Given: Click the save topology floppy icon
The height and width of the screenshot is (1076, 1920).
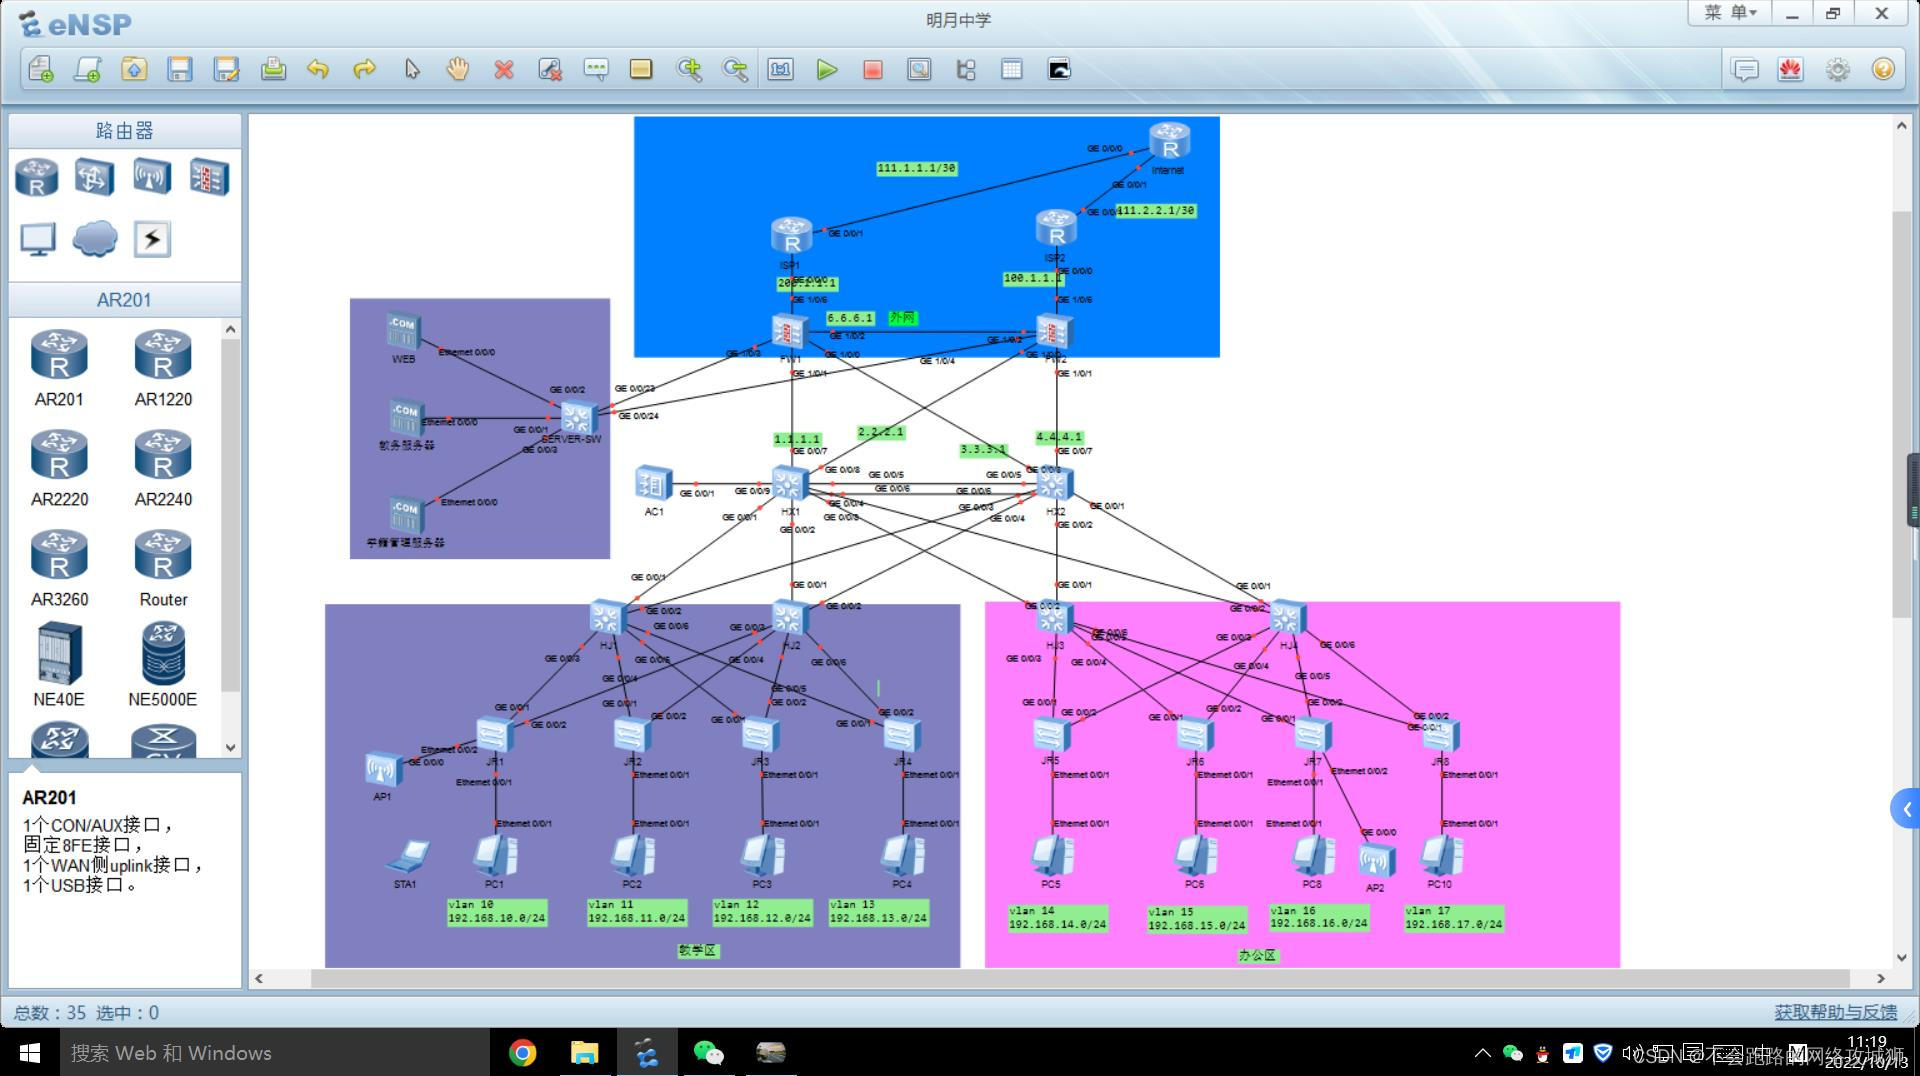Looking at the screenshot, I should pyautogui.click(x=180, y=70).
